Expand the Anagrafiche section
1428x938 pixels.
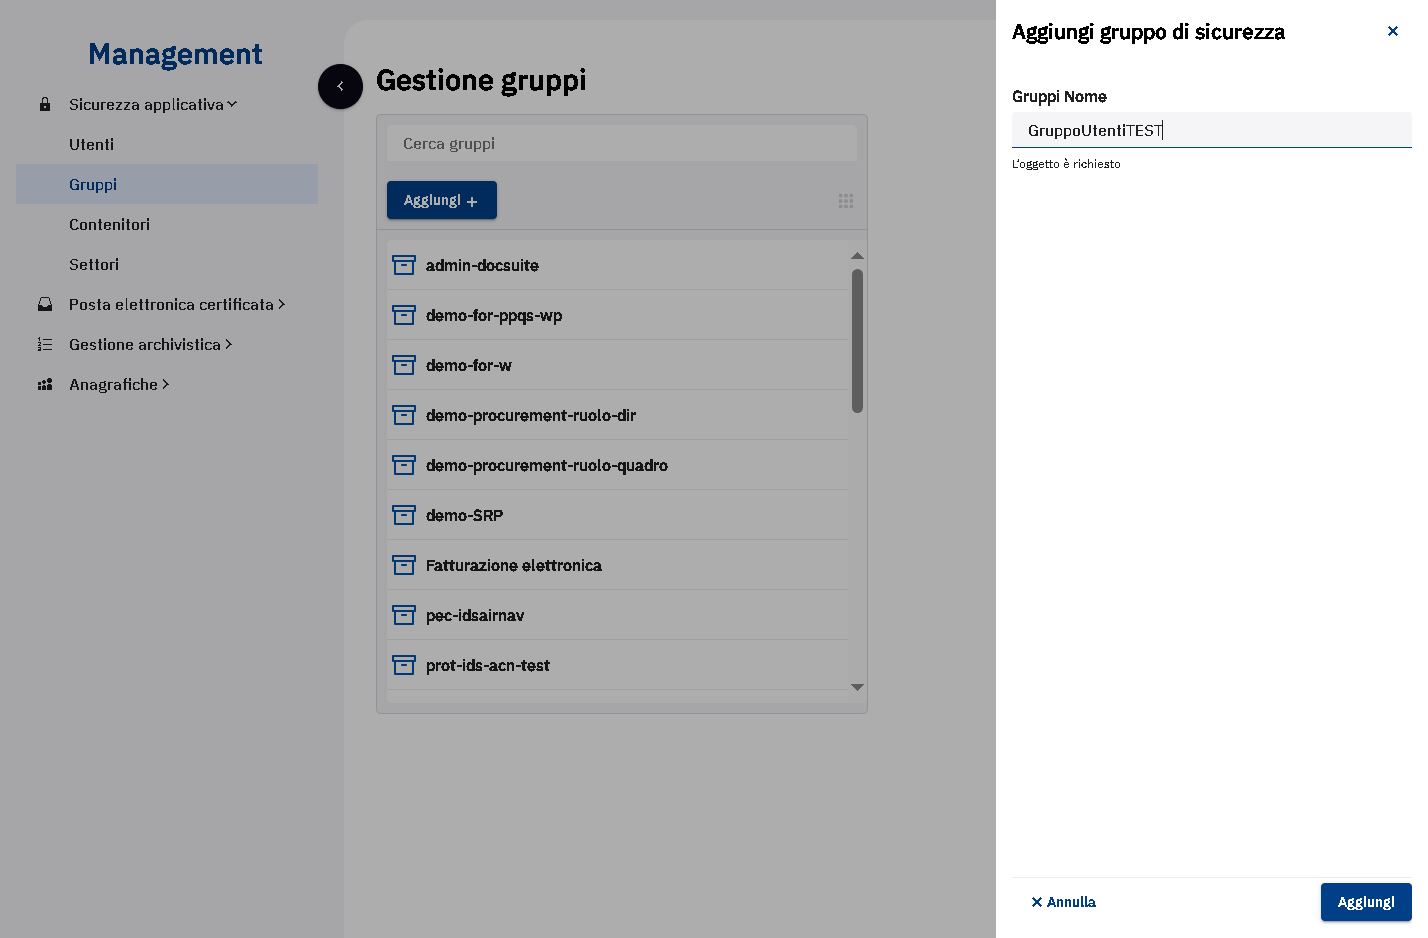(166, 384)
